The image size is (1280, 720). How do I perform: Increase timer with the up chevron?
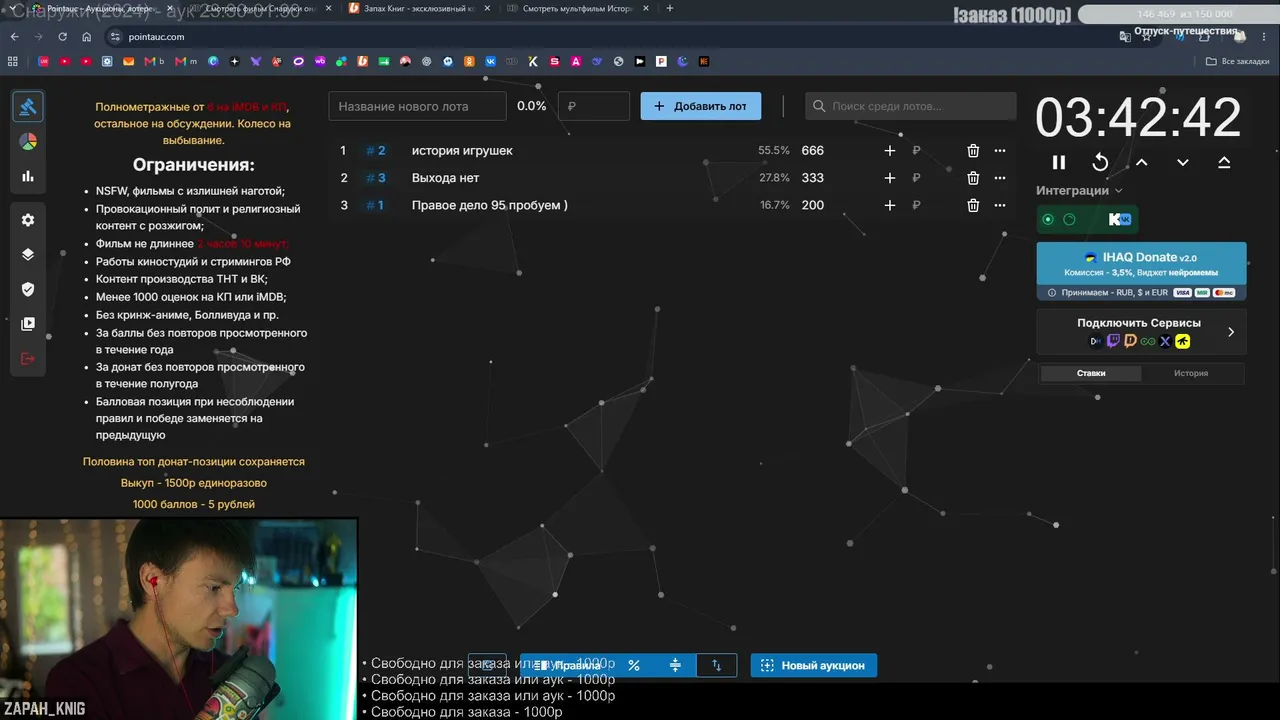click(x=1141, y=162)
